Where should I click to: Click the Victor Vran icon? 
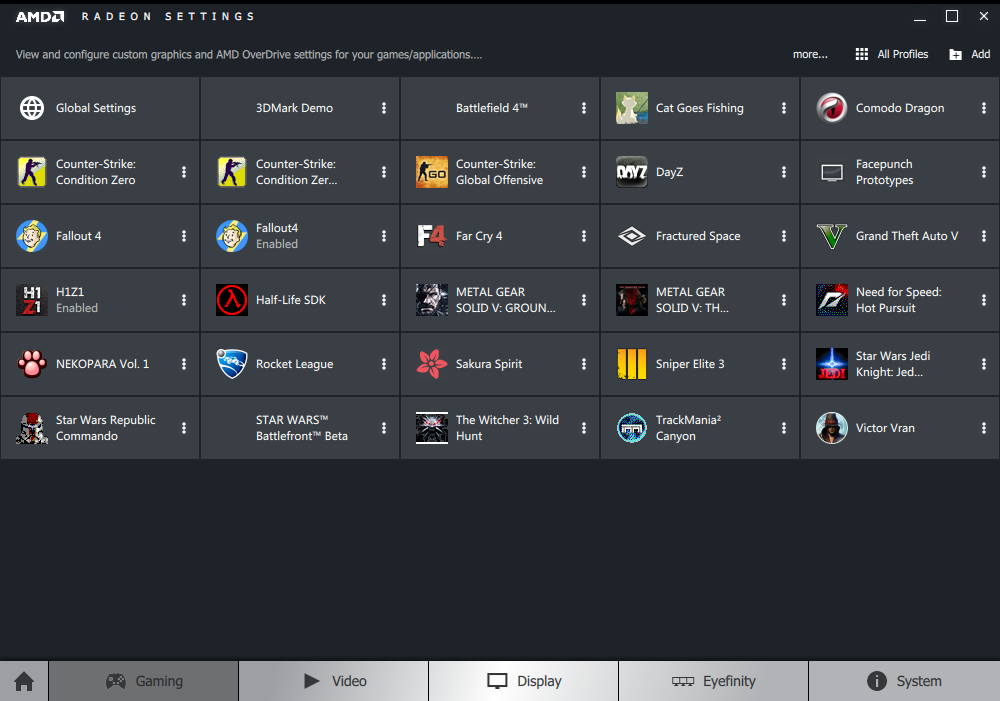tap(832, 428)
